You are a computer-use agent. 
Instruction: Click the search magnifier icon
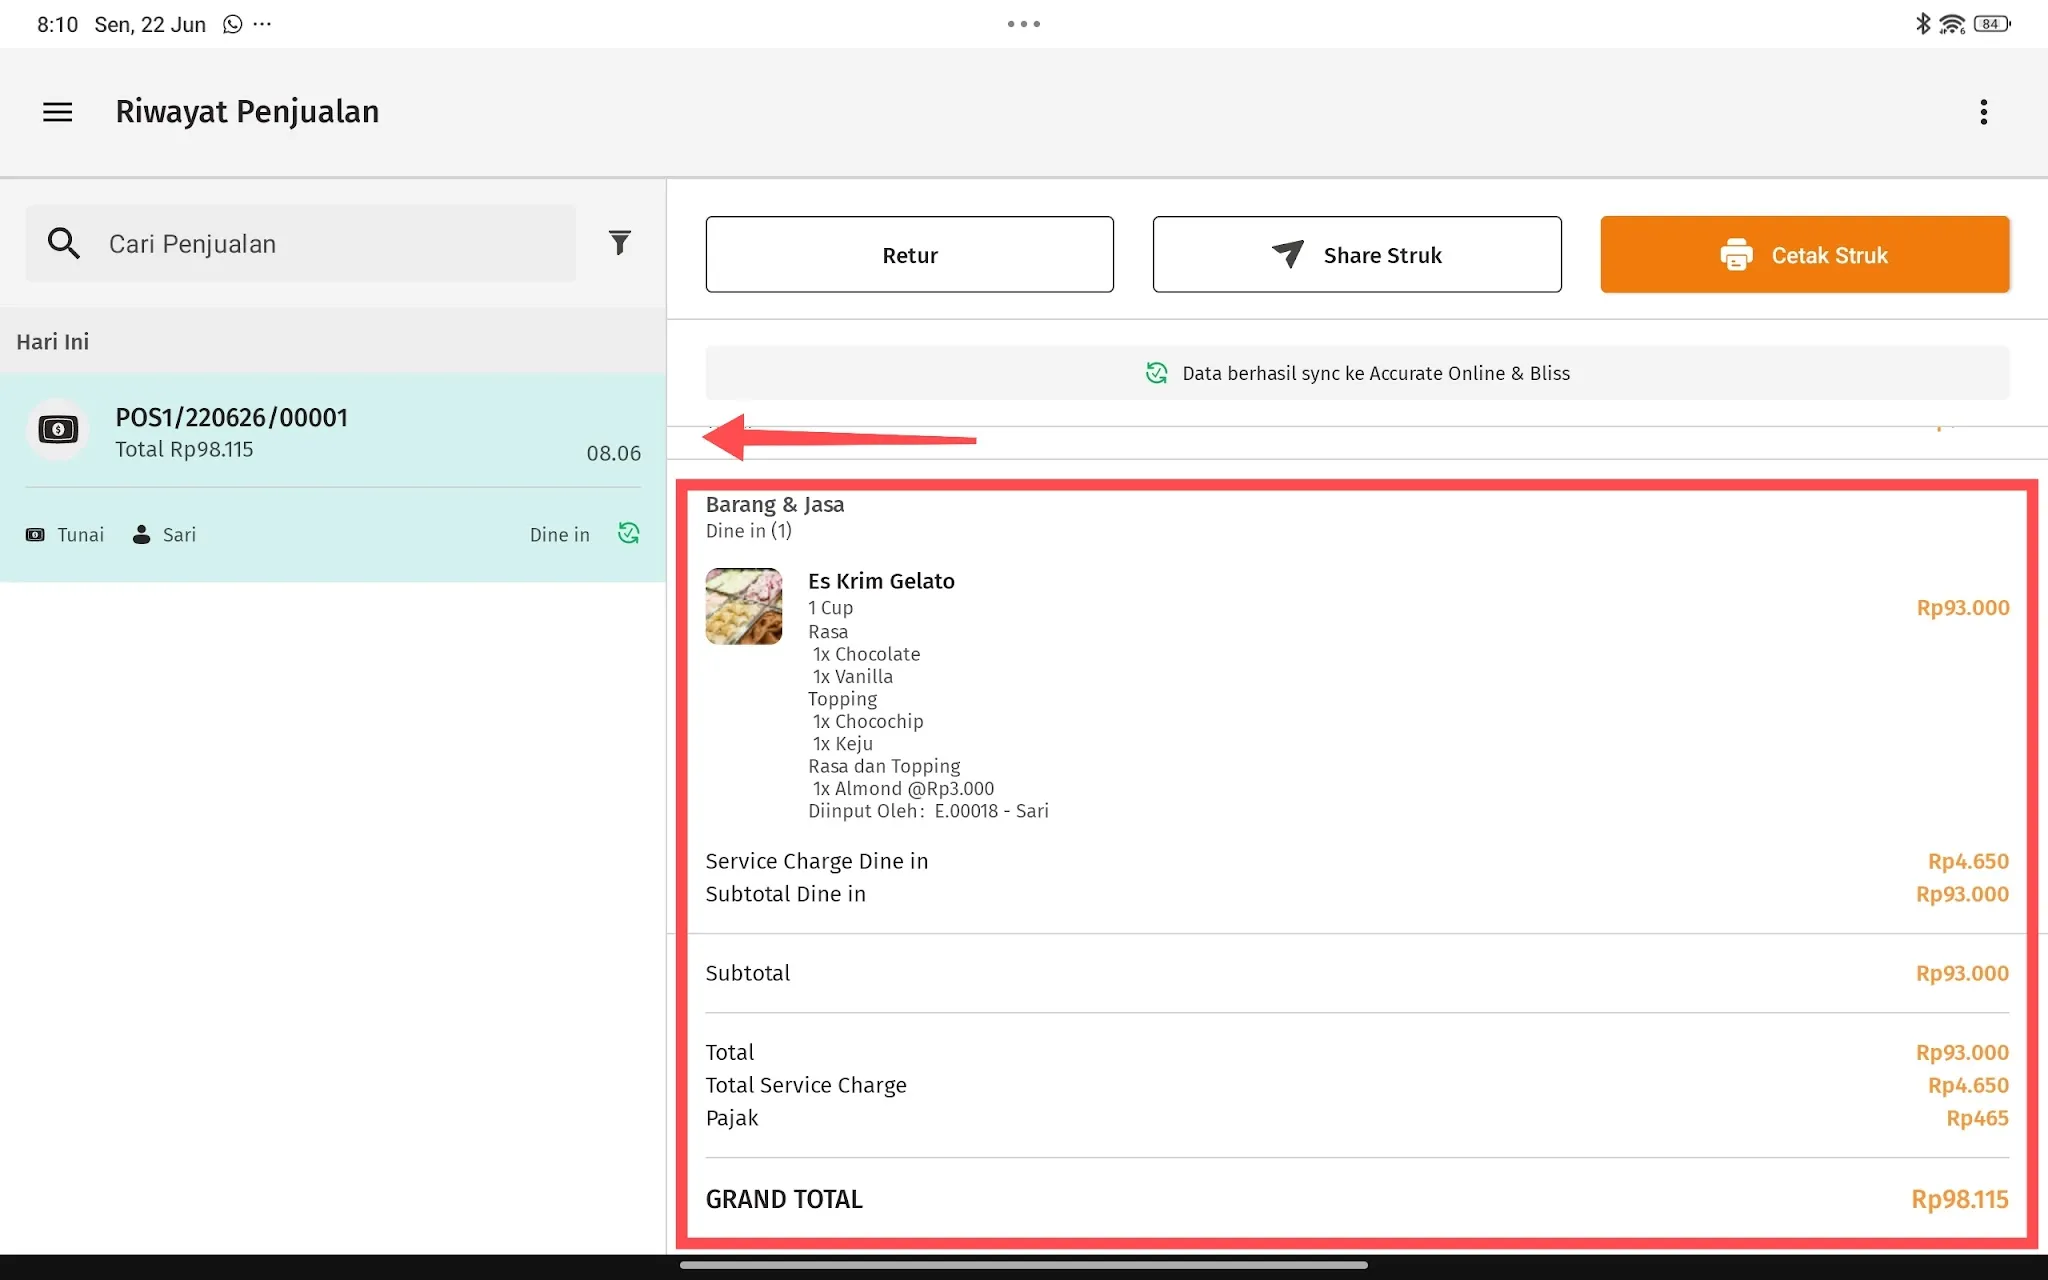click(x=64, y=243)
